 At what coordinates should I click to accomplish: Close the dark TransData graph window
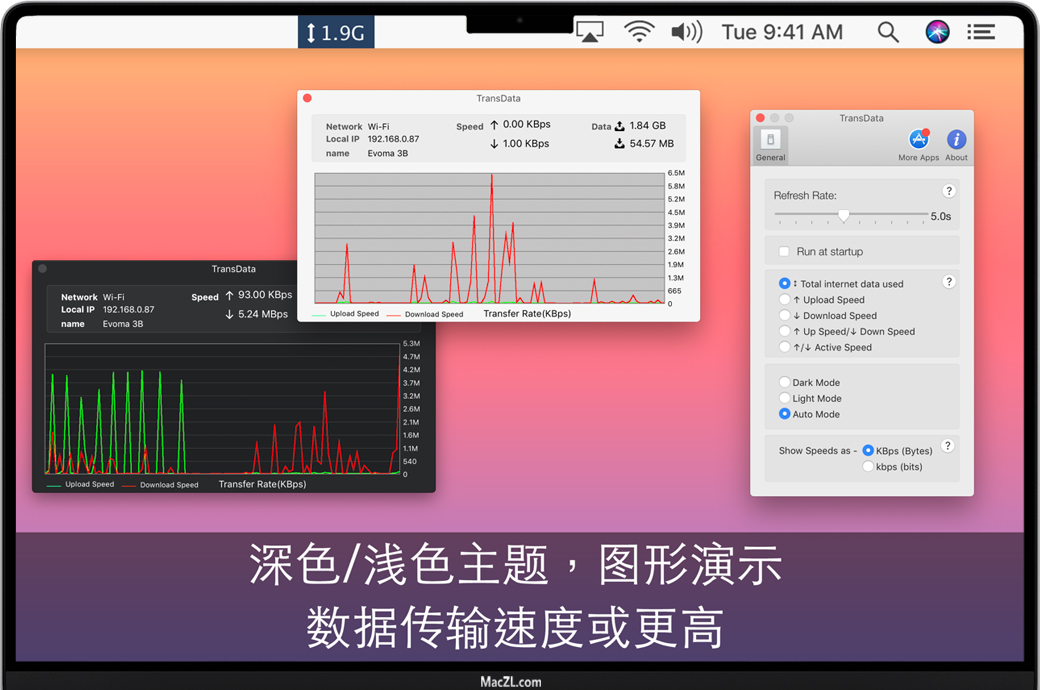pos(42,269)
